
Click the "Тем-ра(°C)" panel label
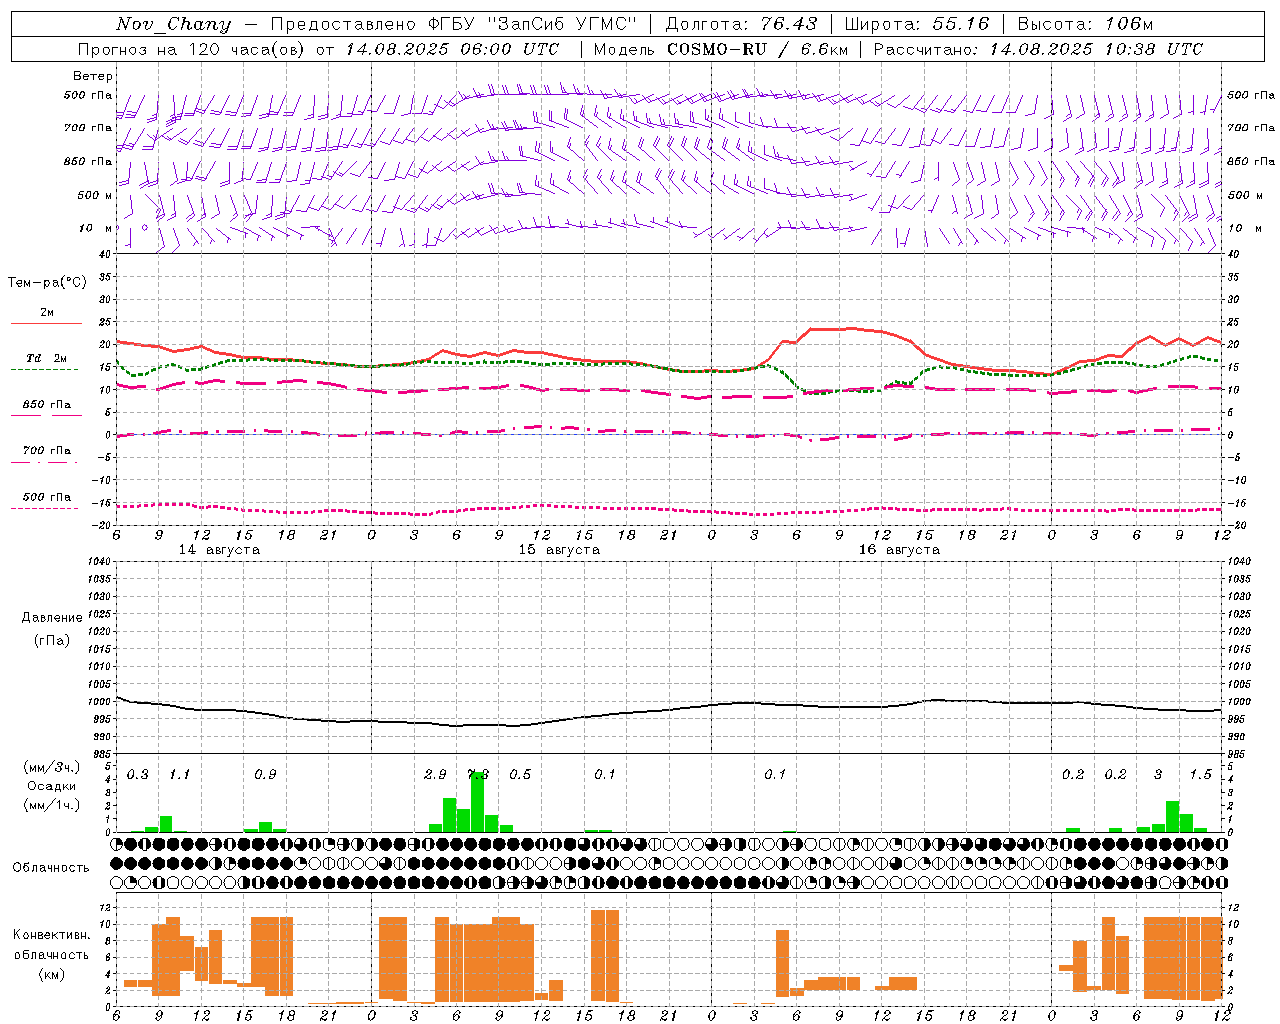(x=48, y=283)
